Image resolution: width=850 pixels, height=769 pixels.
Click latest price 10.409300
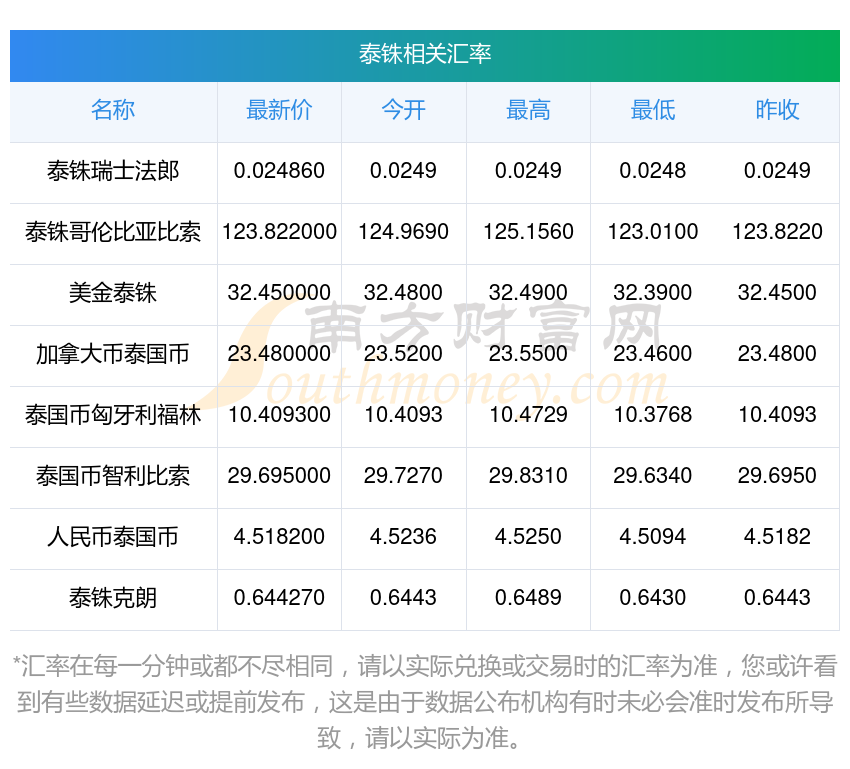279,415
